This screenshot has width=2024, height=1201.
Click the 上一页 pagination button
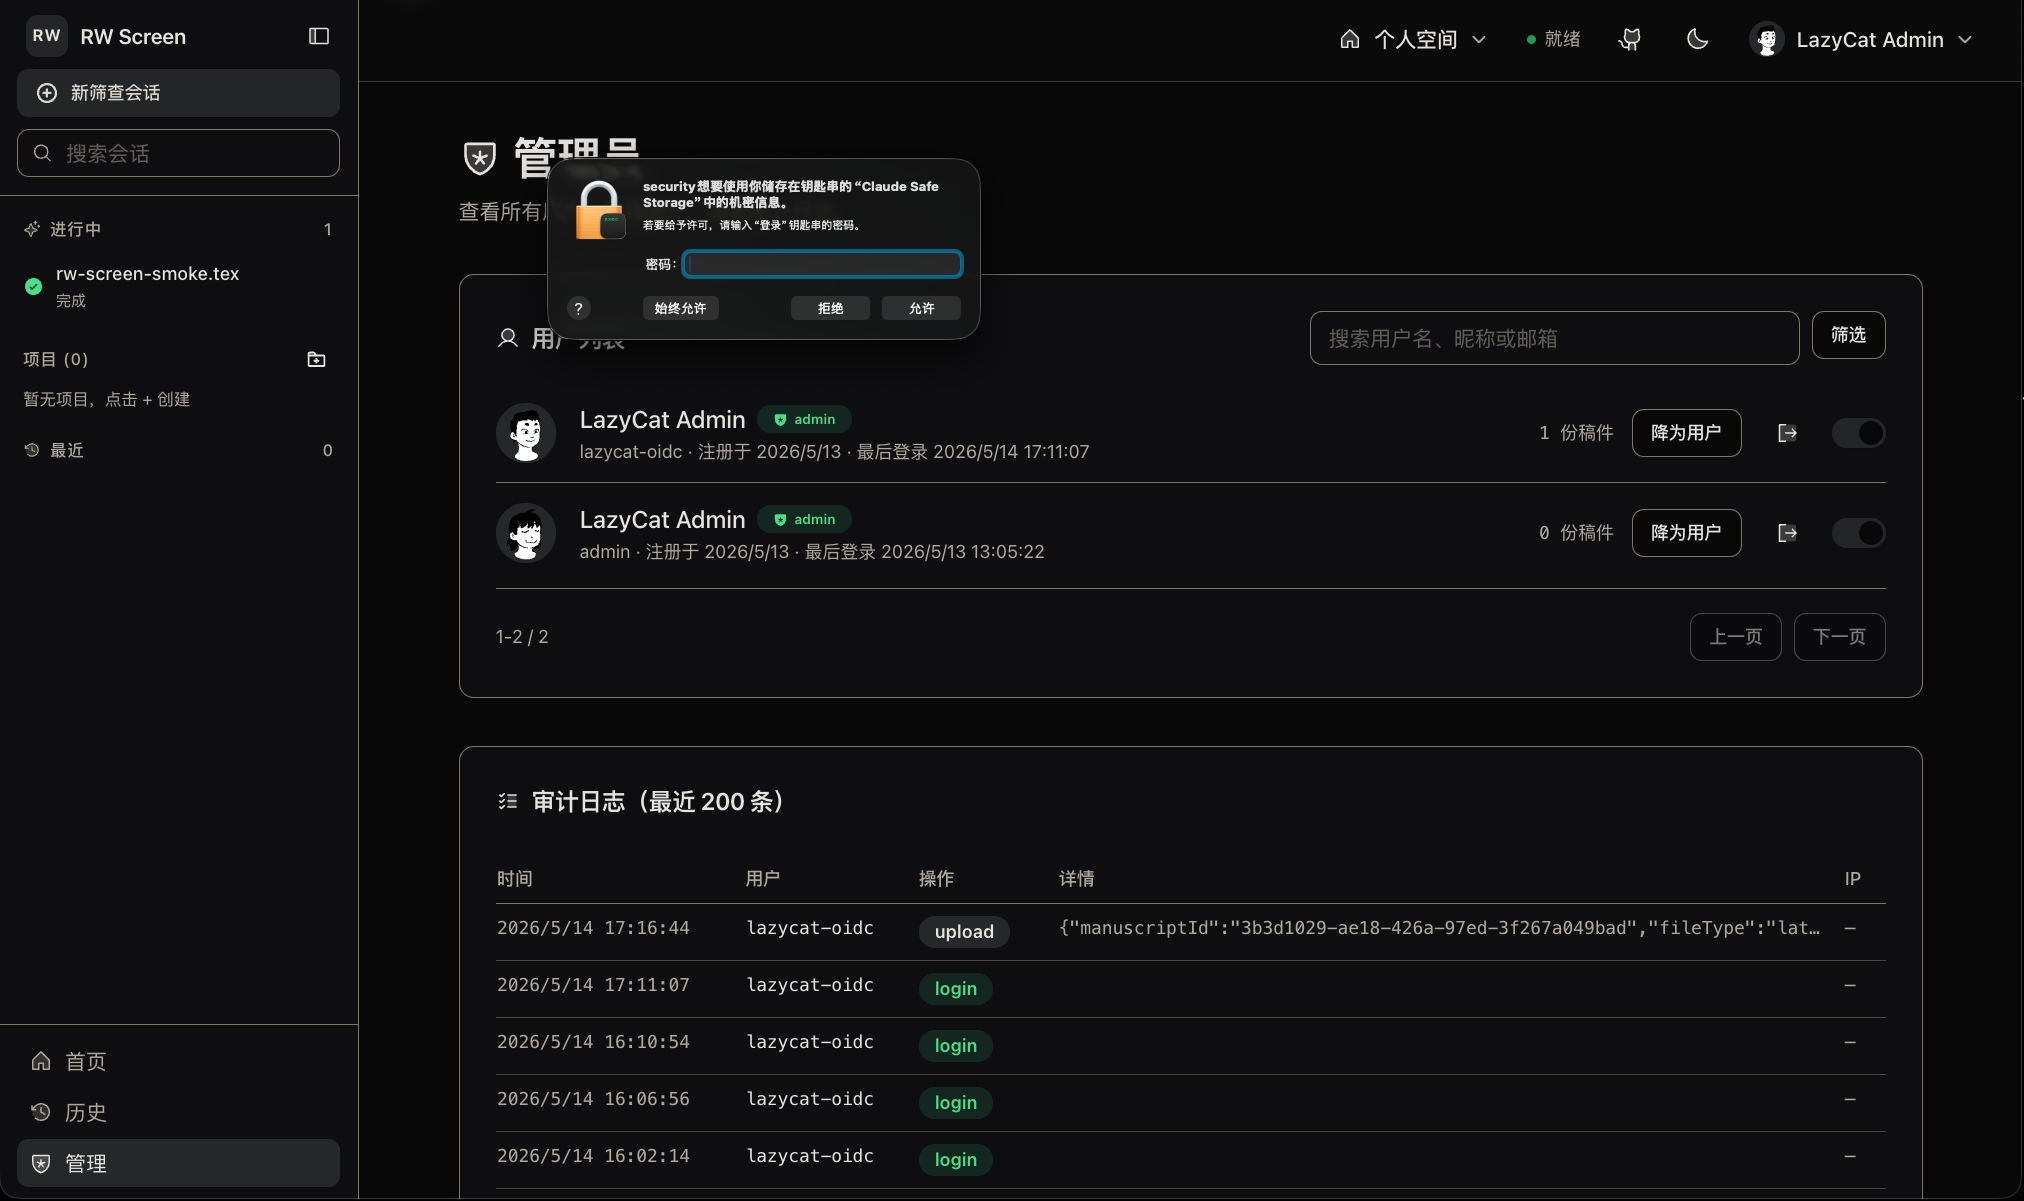pos(1735,637)
